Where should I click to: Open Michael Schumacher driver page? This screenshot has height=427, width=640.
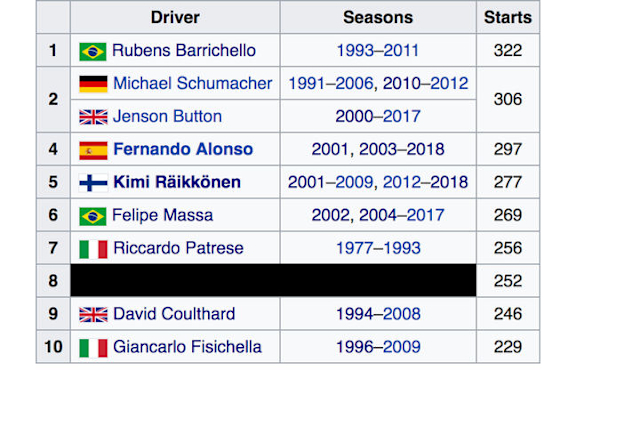click(x=192, y=83)
